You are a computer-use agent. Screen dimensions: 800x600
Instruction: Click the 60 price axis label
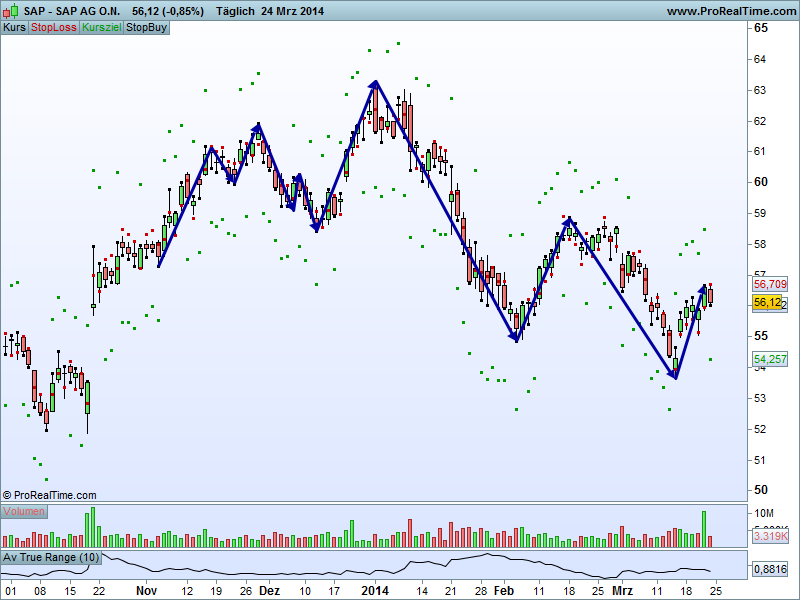(x=760, y=182)
